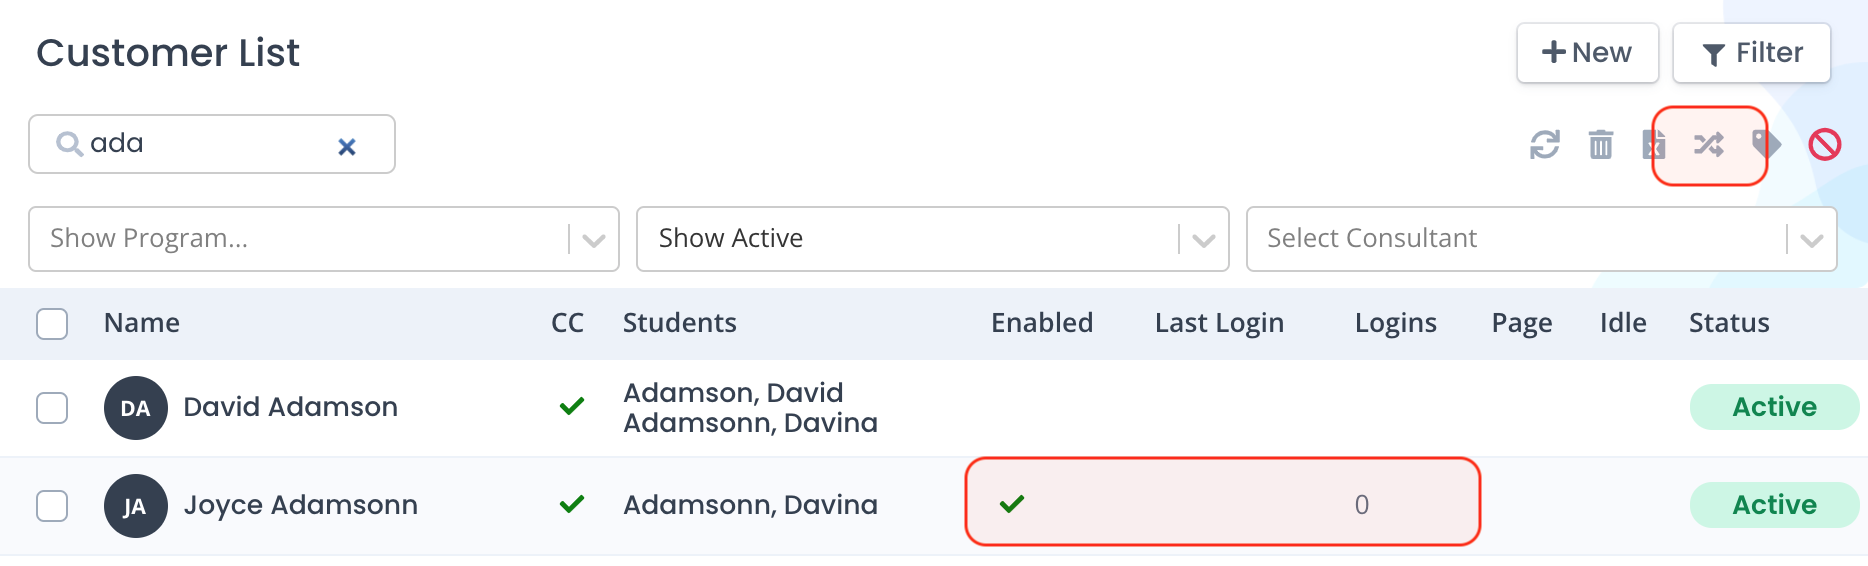Screen dimensions: 1868x566
Task: Click the DA avatar for David Adamson
Action: pyautogui.click(x=135, y=408)
